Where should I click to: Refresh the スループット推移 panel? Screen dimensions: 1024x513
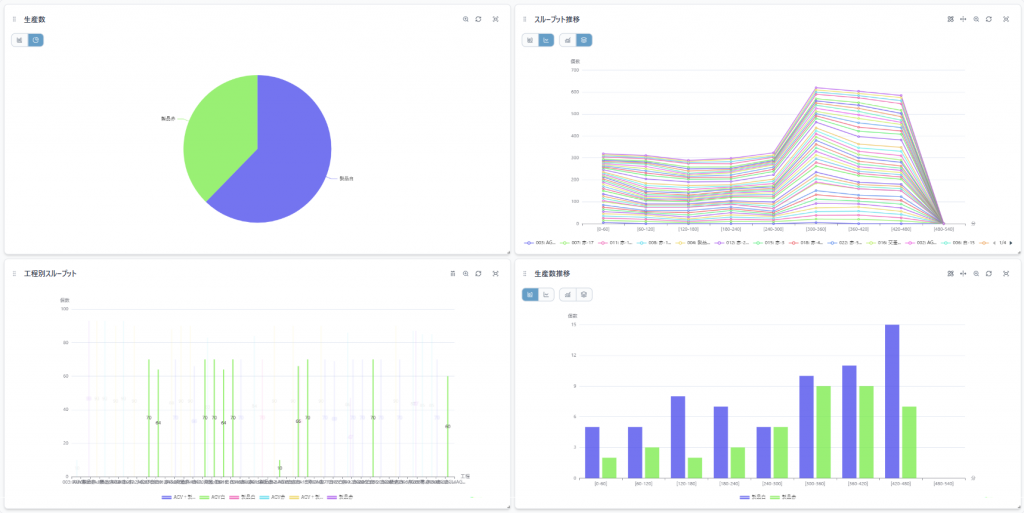tap(989, 20)
